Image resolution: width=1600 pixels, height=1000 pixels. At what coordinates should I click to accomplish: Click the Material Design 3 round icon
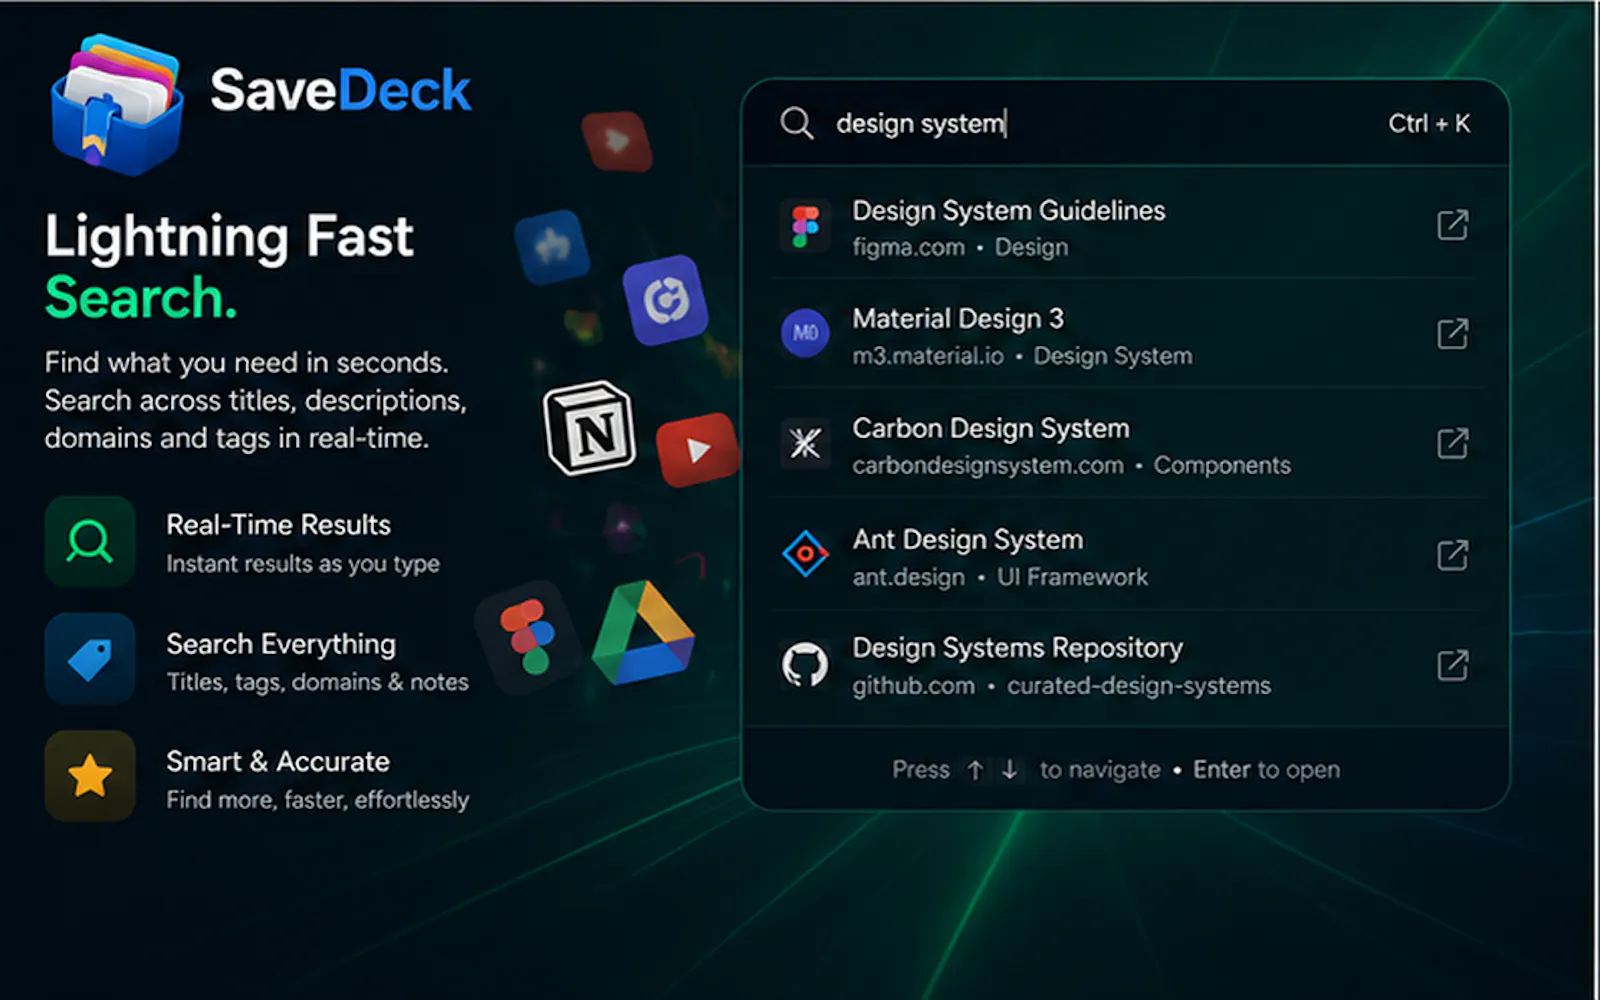click(x=805, y=333)
